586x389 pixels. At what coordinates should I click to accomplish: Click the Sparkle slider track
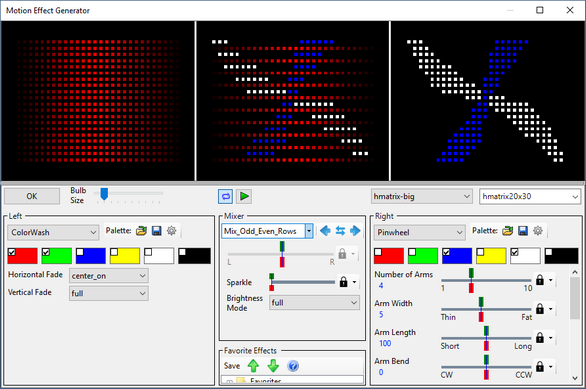[302, 282]
